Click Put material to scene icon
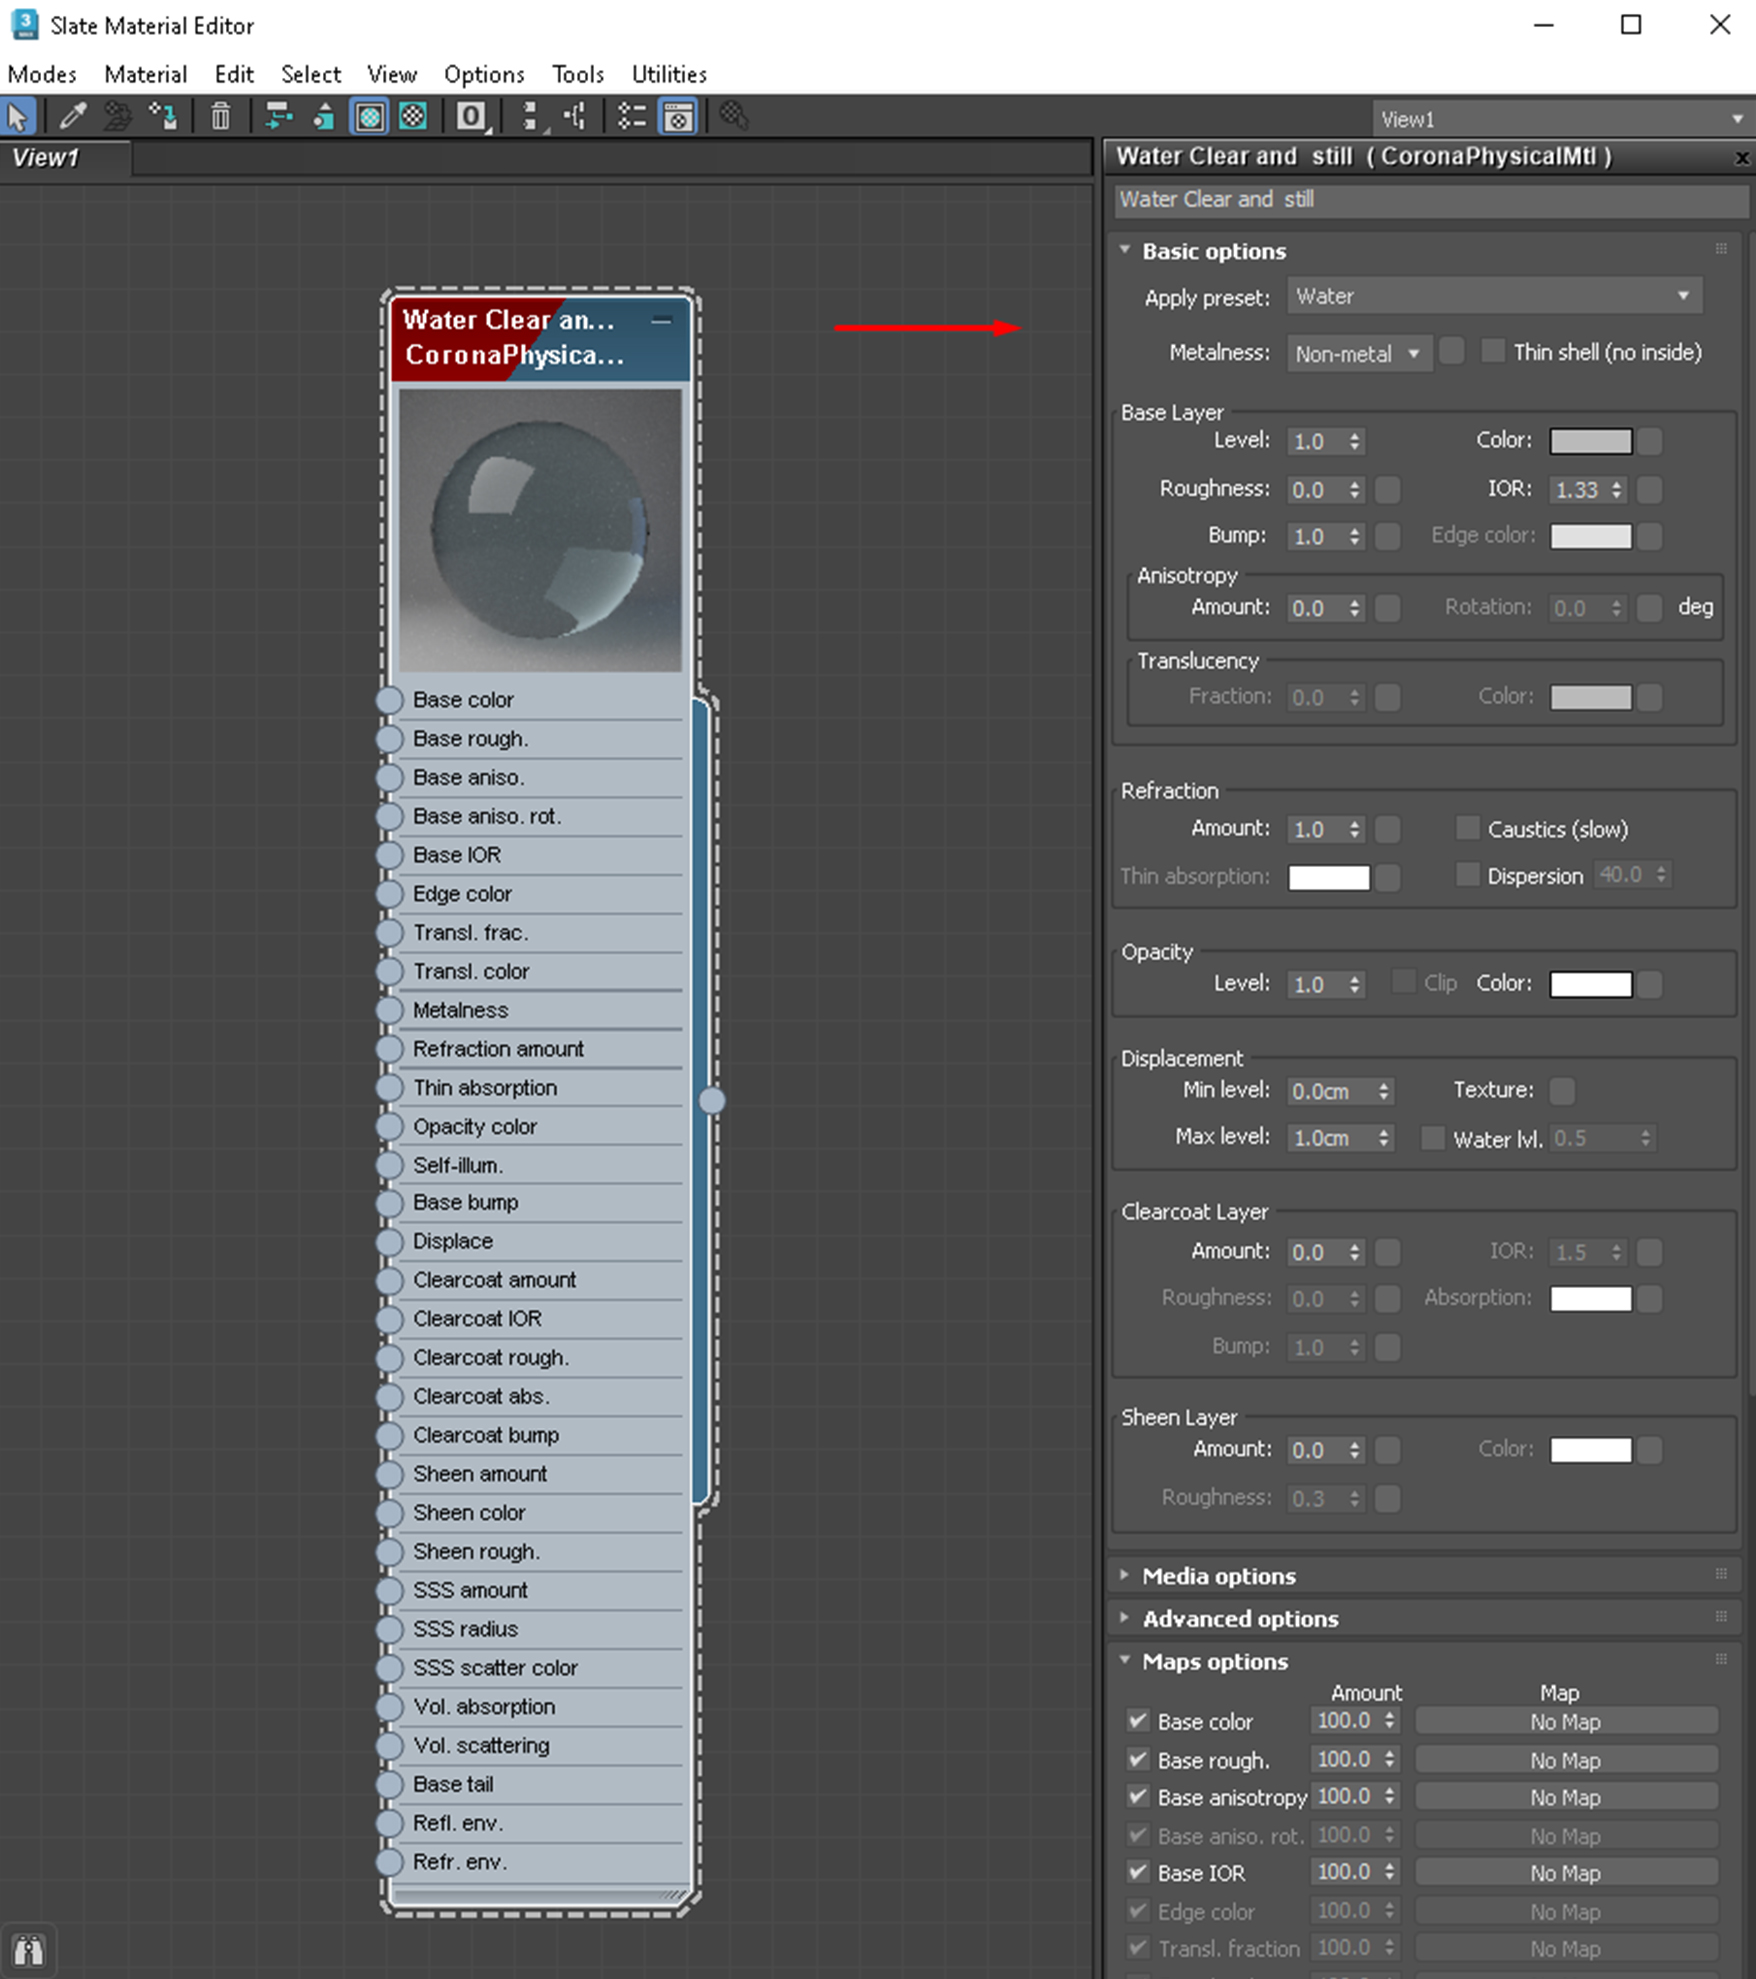The width and height of the screenshot is (1756, 1979). [117, 117]
